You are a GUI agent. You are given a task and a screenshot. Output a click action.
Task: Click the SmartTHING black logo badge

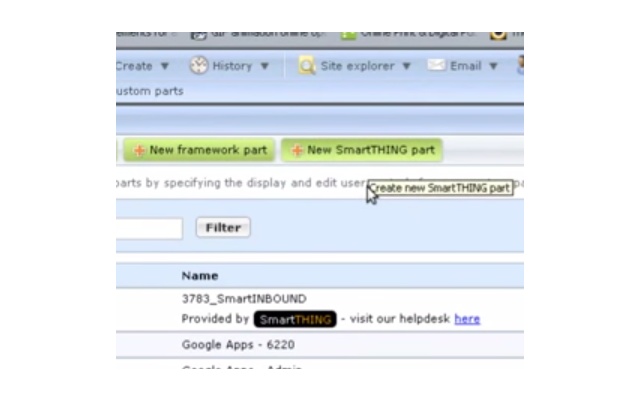tap(295, 319)
